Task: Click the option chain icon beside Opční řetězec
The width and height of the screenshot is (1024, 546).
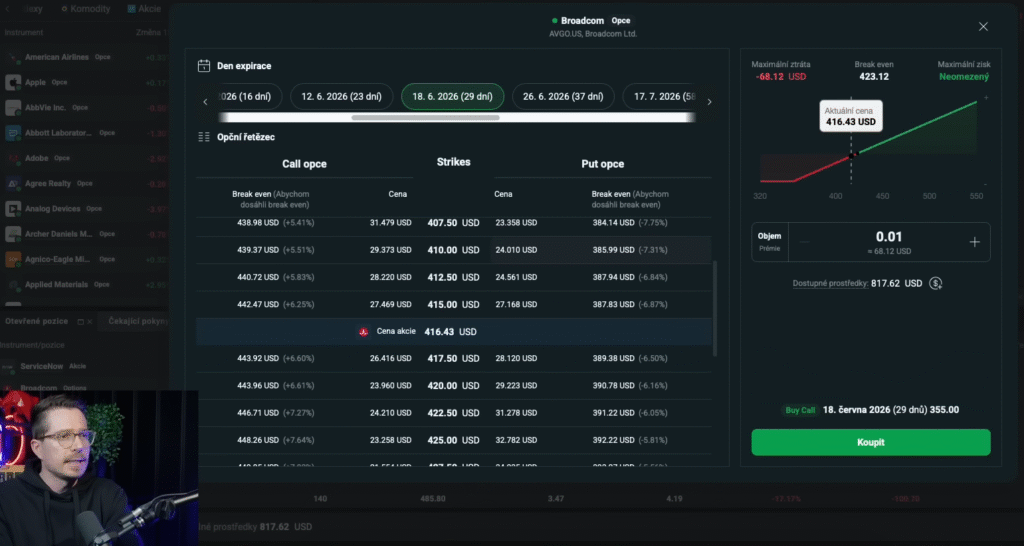Action: click(204, 137)
